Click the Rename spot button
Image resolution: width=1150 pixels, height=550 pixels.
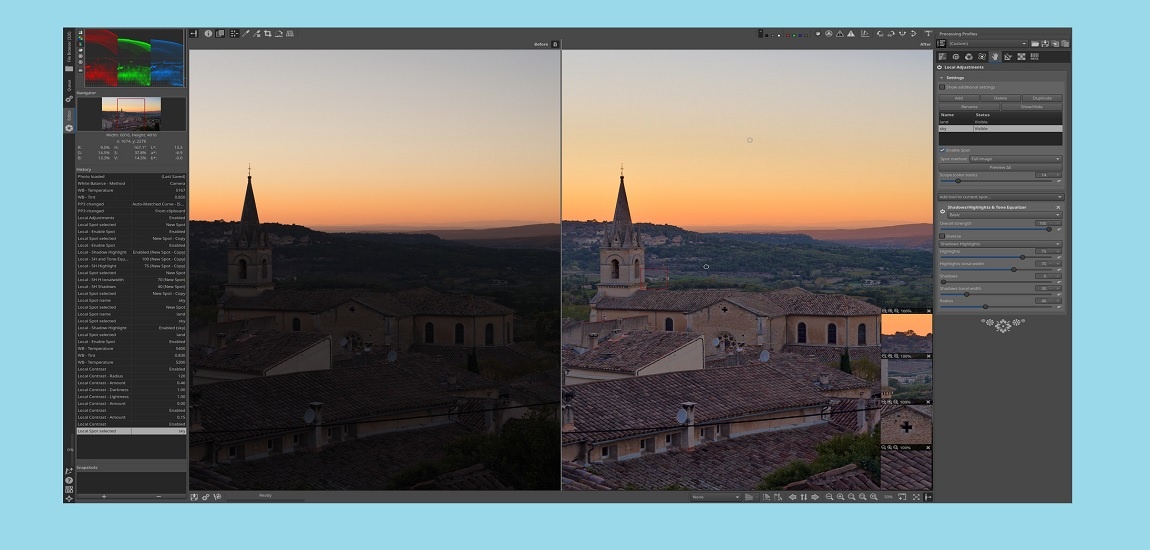(x=969, y=107)
